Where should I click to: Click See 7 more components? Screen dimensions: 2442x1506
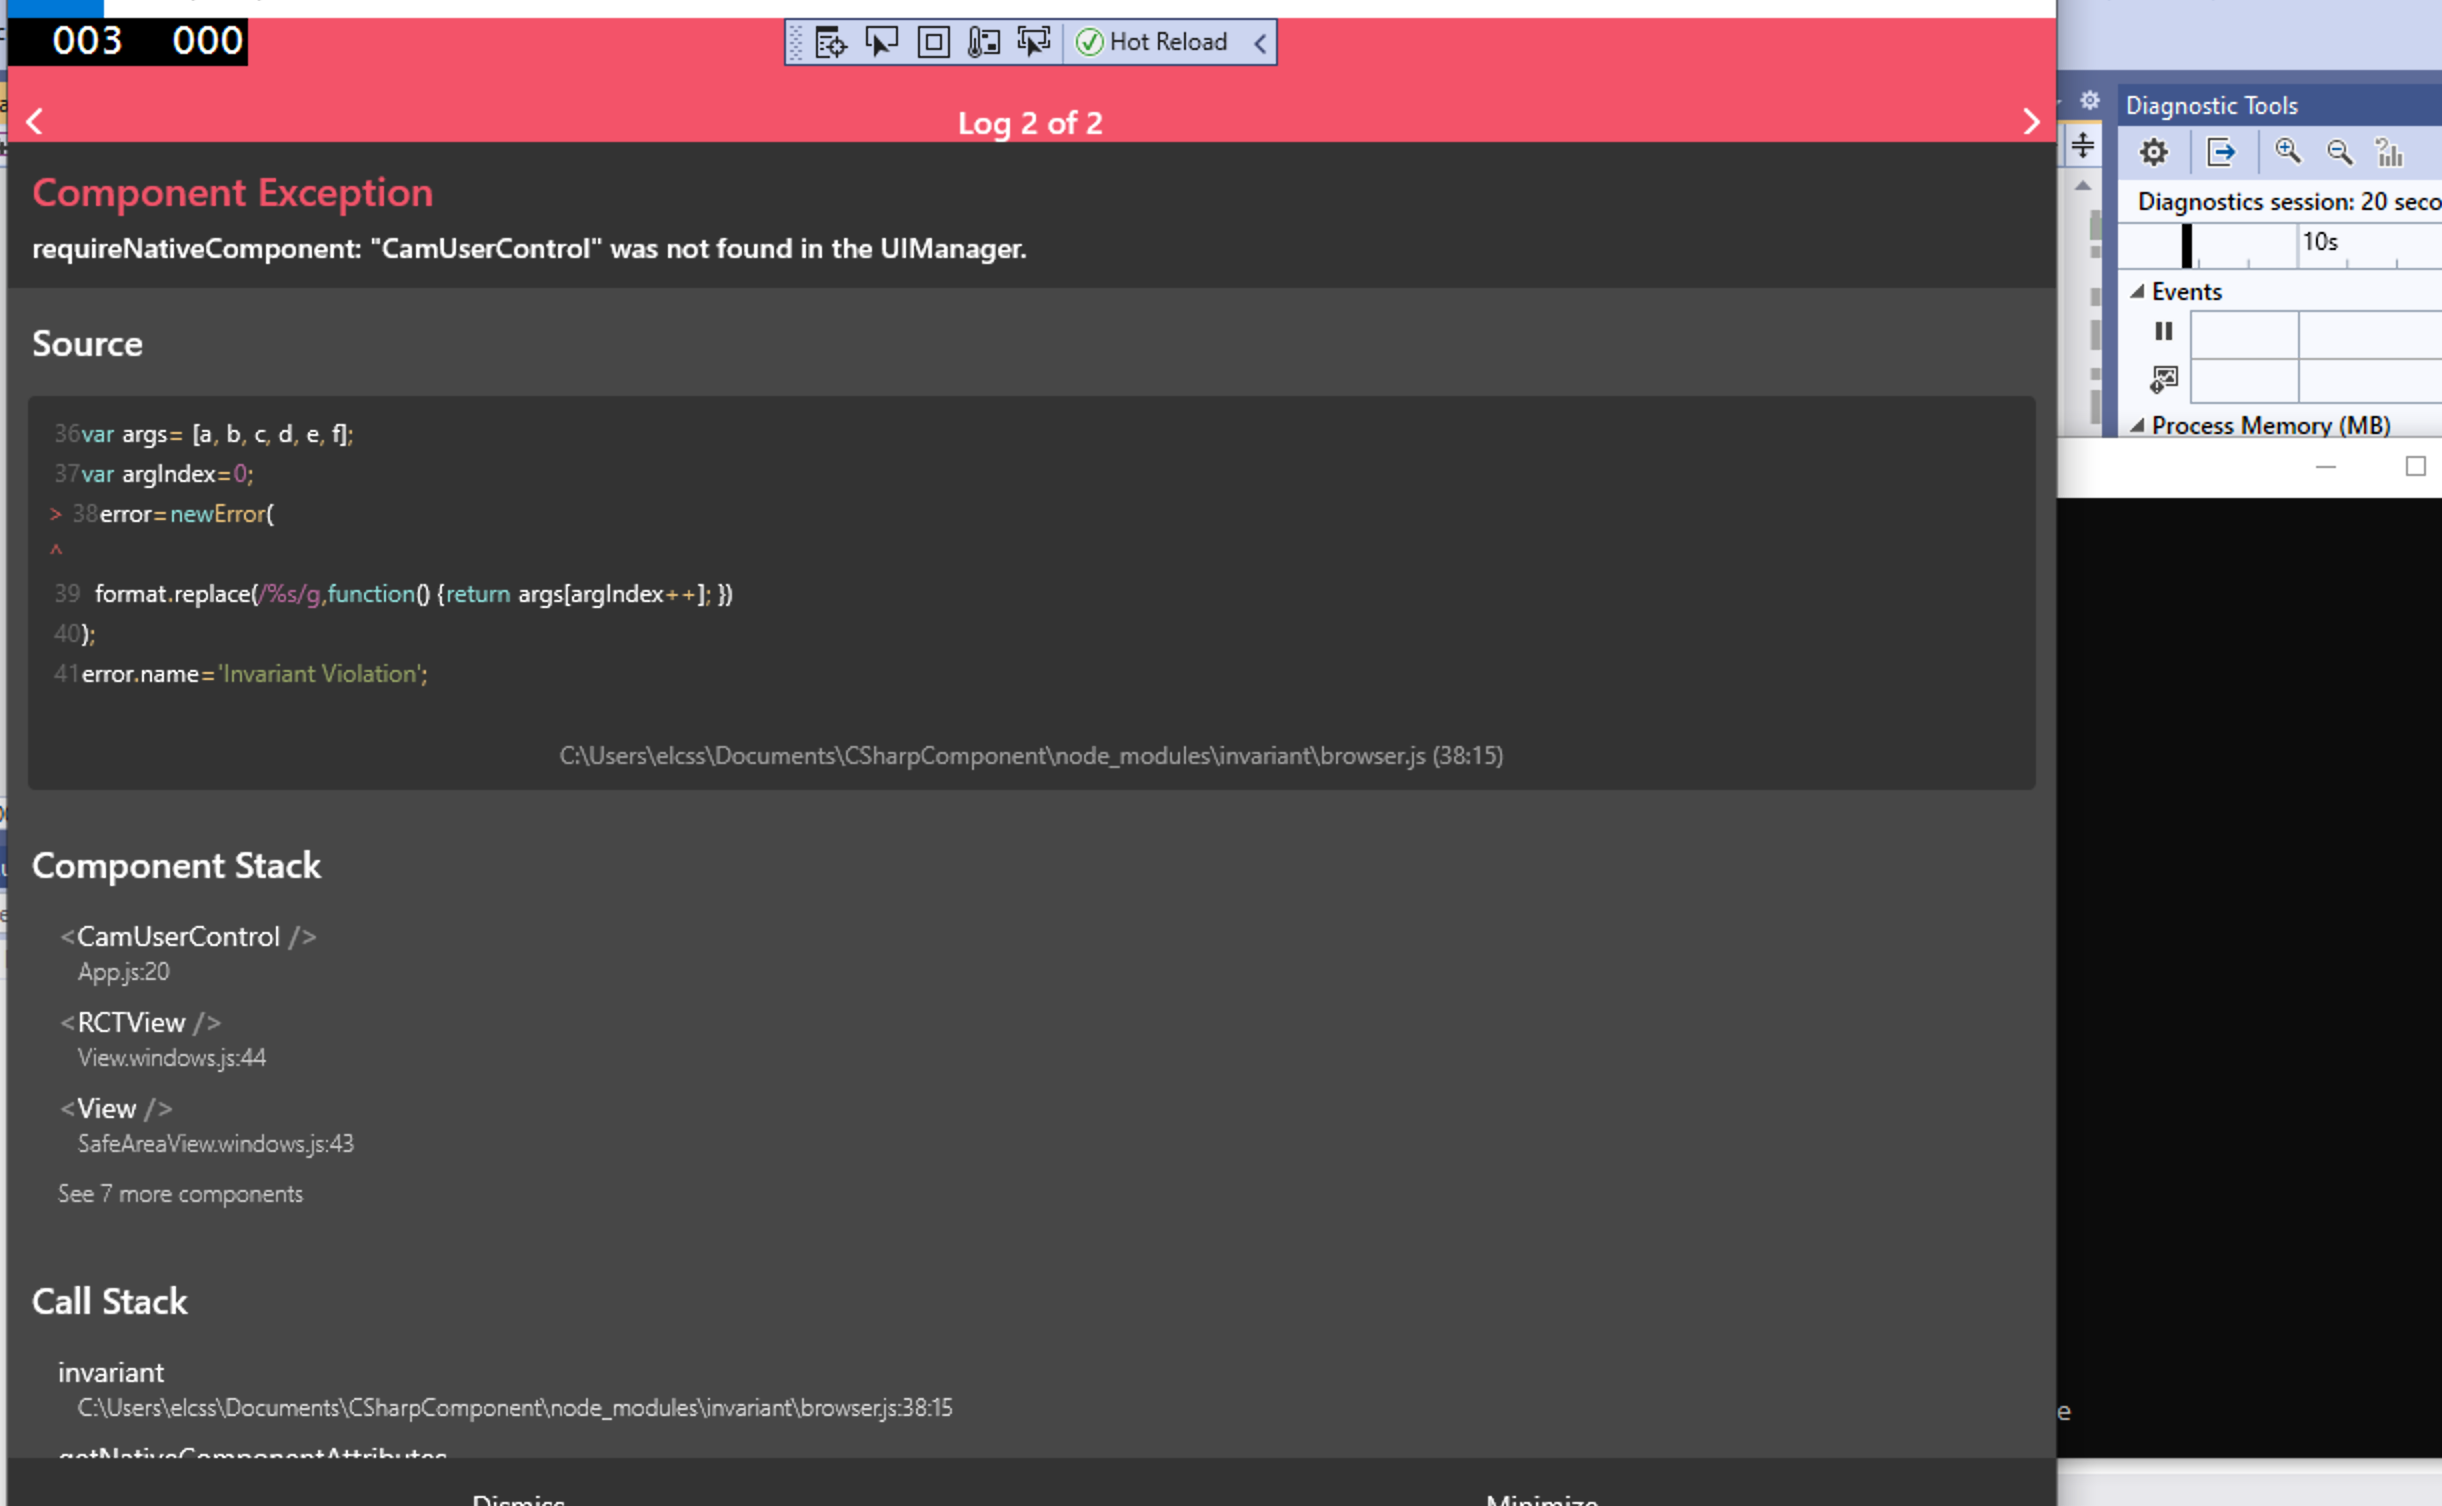coord(180,1193)
